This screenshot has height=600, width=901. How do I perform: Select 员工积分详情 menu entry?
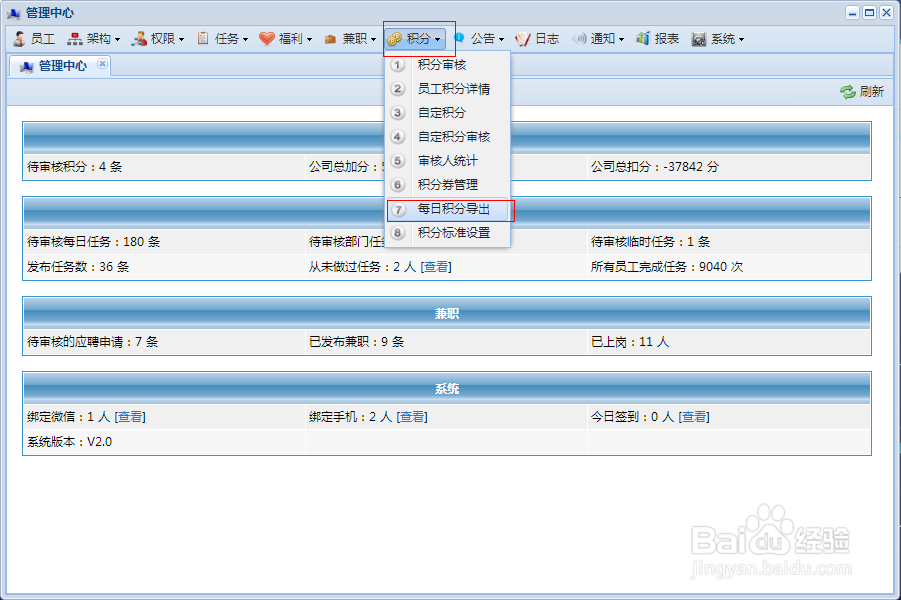(x=448, y=89)
